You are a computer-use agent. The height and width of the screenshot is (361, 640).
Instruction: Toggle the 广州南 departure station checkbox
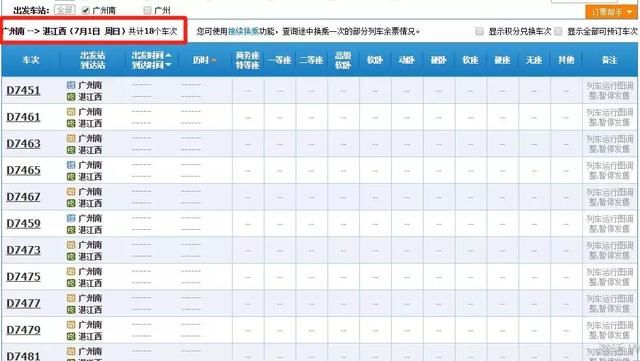pyautogui.click(x=86, y=10)
